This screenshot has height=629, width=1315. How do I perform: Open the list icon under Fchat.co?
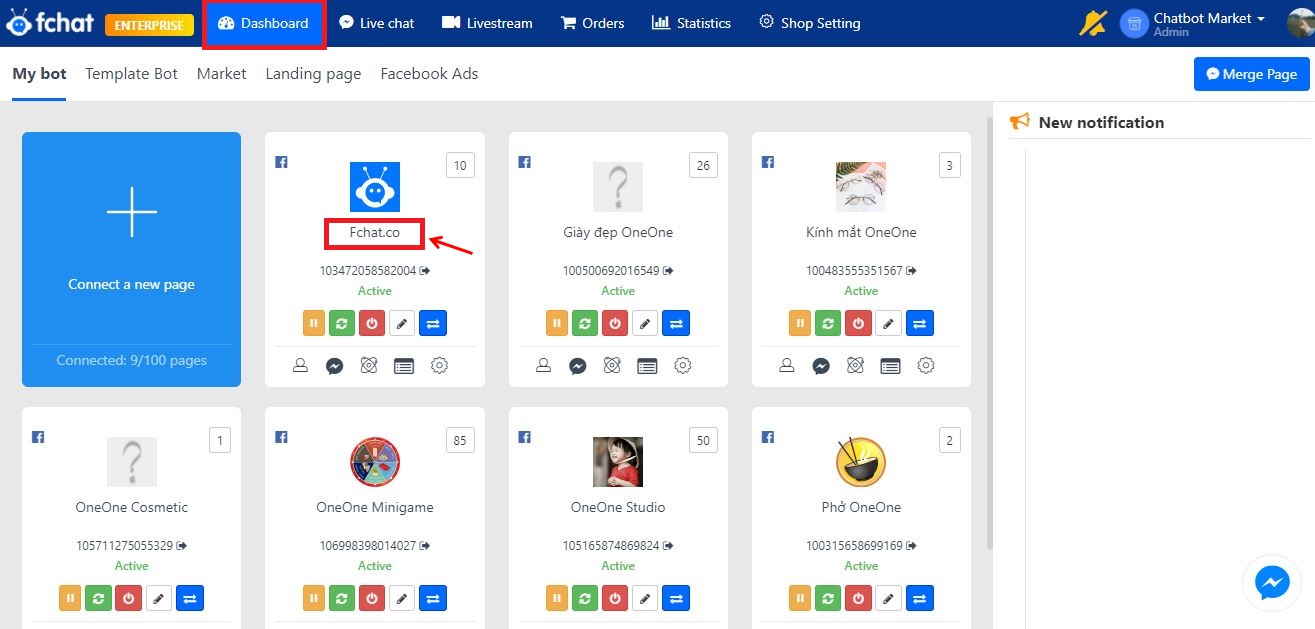point(403,366)
